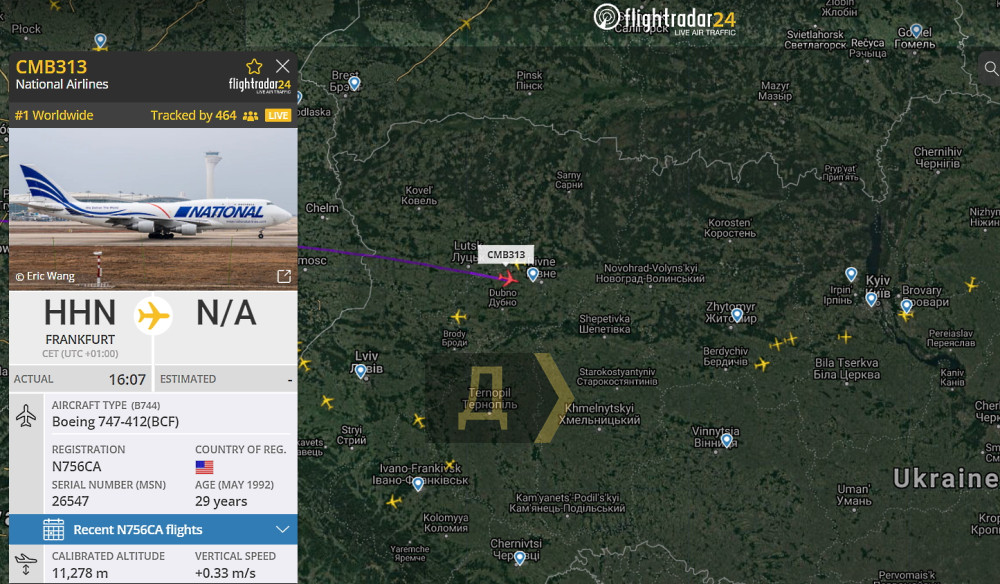Select the yellow aircraft near Brody
Viewport: 1000px width, 584px height.
click(x=459, y=316)
